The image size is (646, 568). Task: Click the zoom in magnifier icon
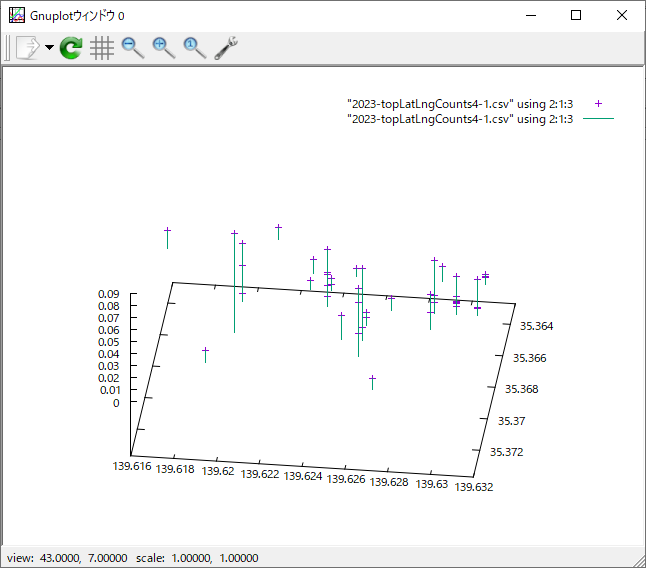[x=163, y=48]
